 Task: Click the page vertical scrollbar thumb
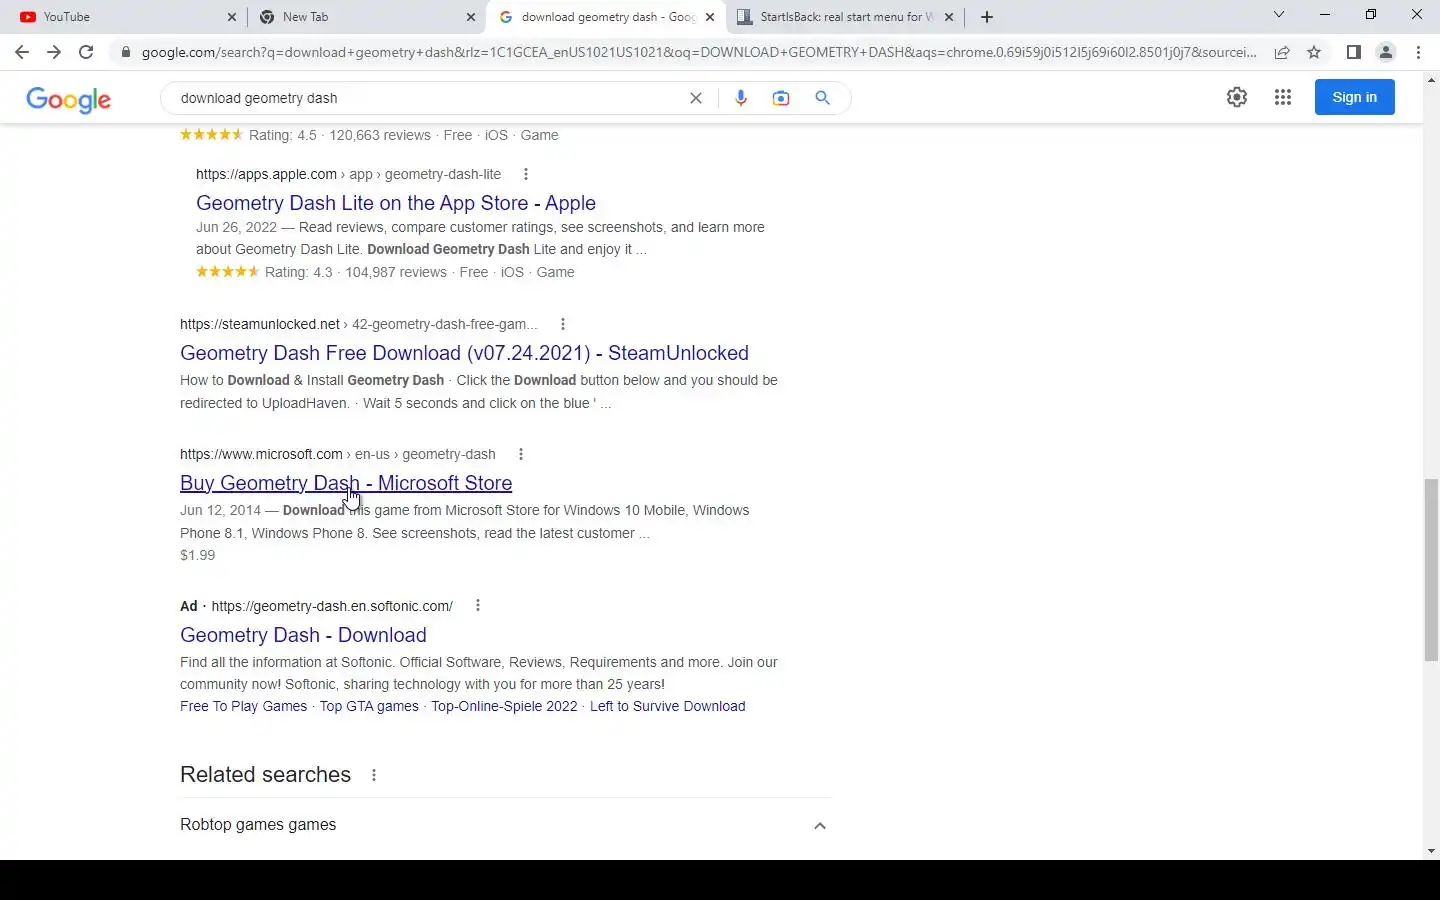[1431, 570]
